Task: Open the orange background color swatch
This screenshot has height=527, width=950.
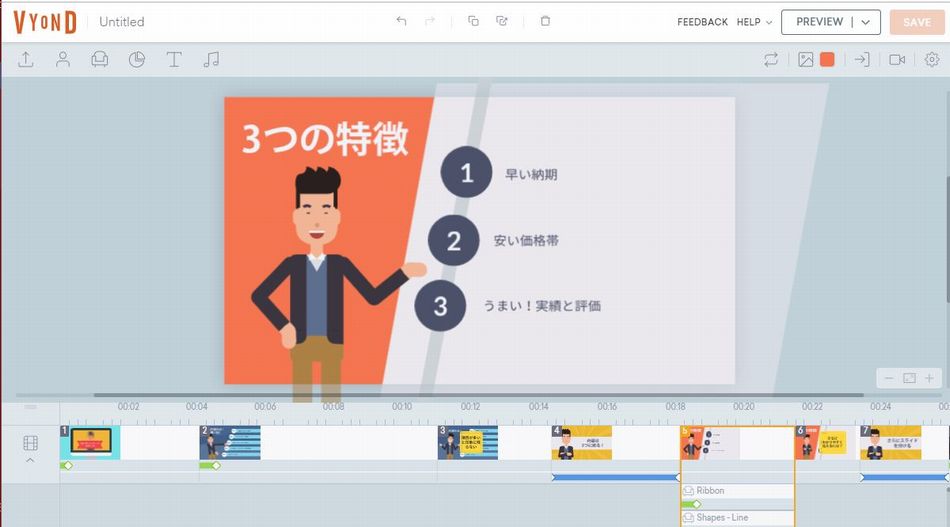Action: [x=827, y=59]
